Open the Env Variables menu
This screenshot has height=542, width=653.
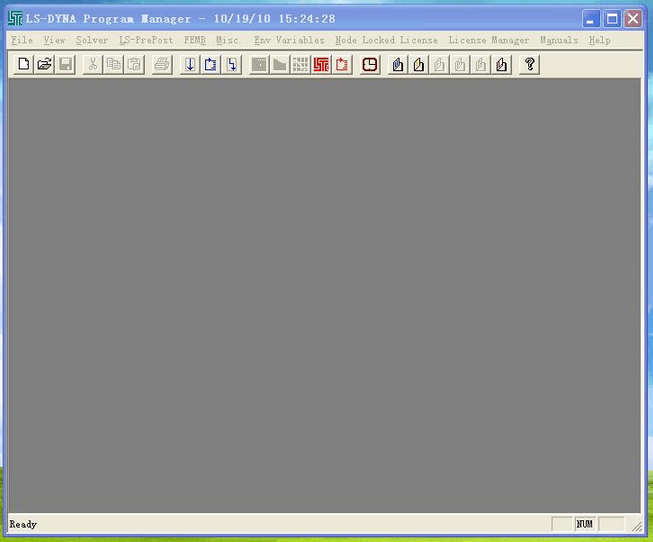click(x=289, y=40)
